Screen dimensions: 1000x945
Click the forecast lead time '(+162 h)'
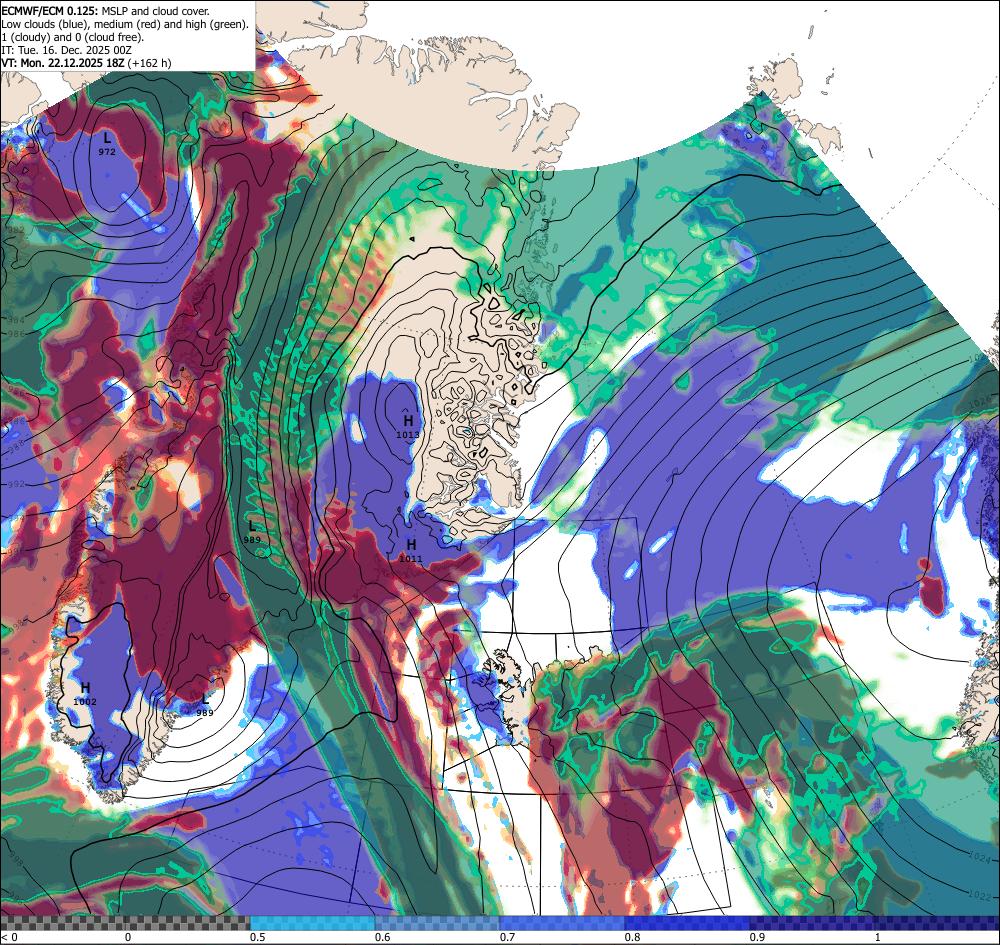click(149, 62)
